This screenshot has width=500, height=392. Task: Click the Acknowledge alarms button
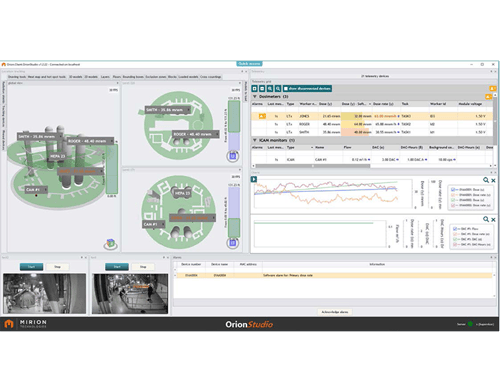click(x=335, y=312)
